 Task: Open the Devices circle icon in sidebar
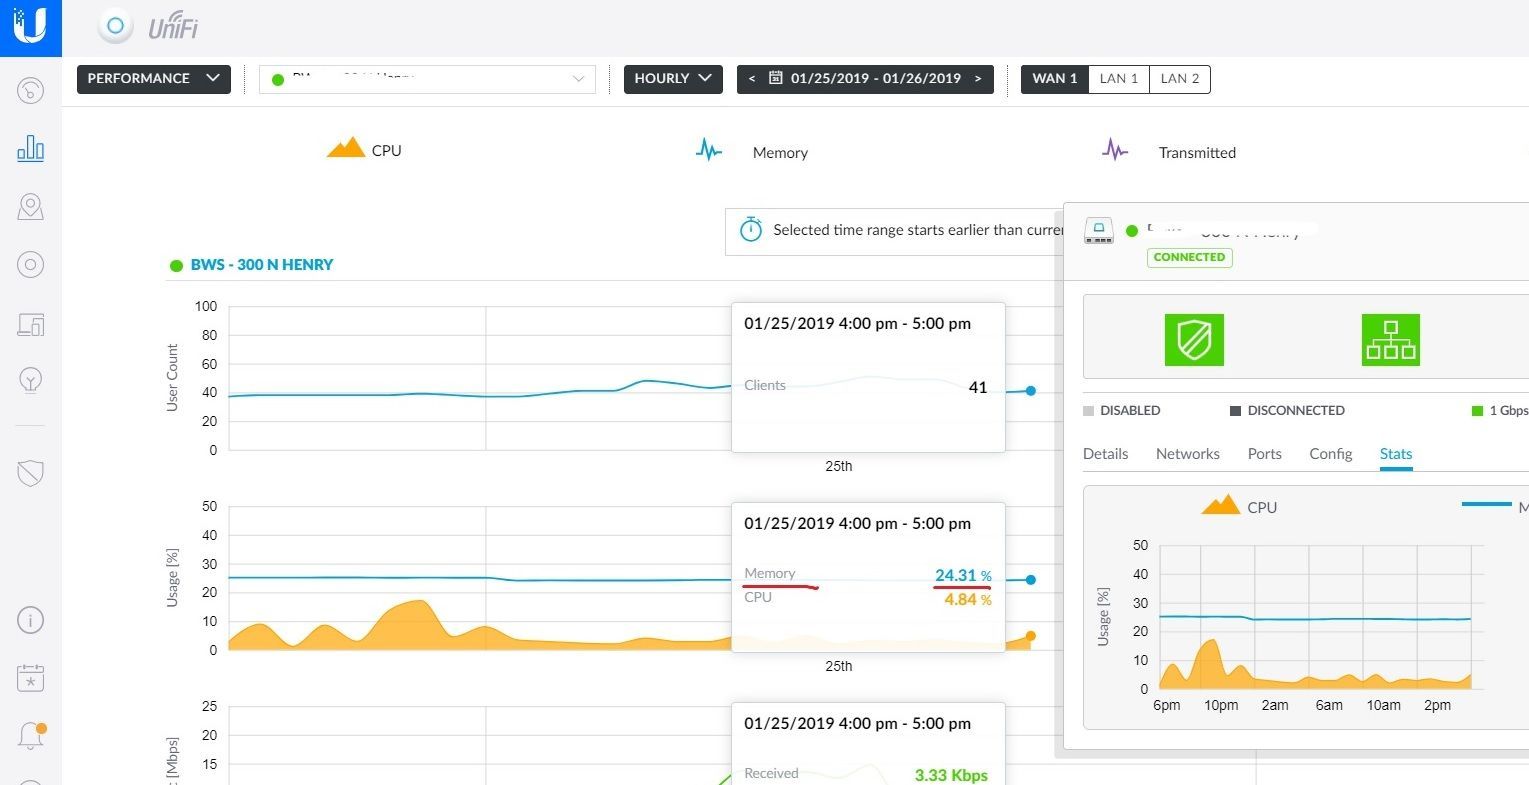click(x=30, y=265)
